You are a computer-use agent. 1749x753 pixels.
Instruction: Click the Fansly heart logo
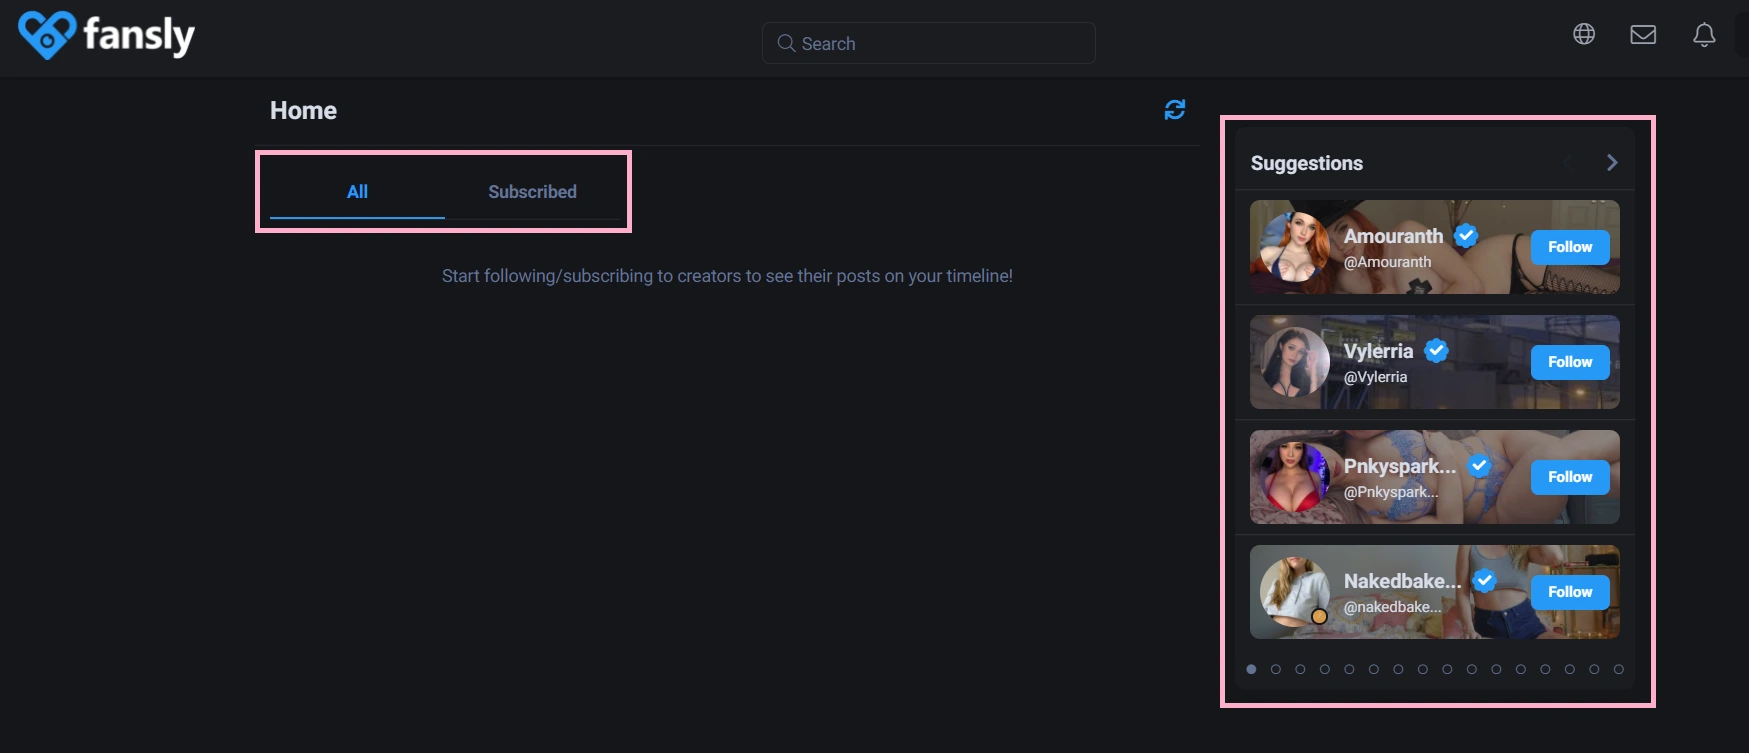(46, 35)
